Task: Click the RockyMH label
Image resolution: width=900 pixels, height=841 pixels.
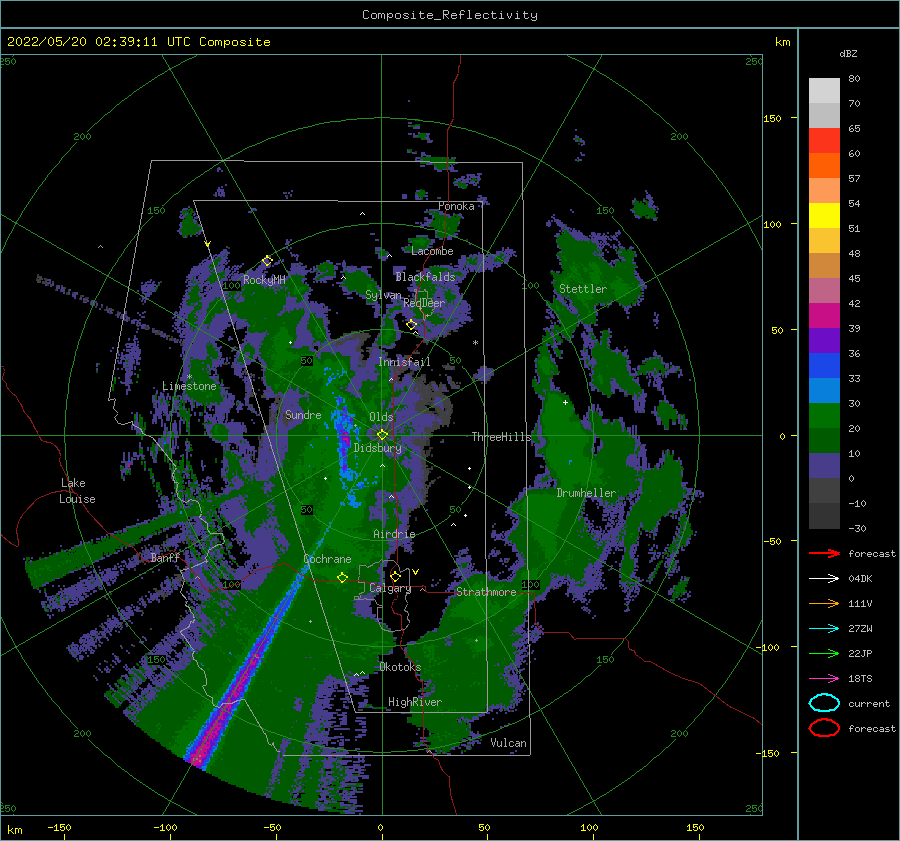Action: point(264,280)
